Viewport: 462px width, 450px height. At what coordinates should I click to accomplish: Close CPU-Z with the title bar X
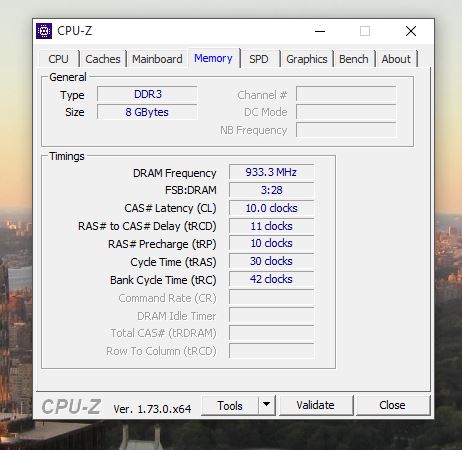pos(411,31)
